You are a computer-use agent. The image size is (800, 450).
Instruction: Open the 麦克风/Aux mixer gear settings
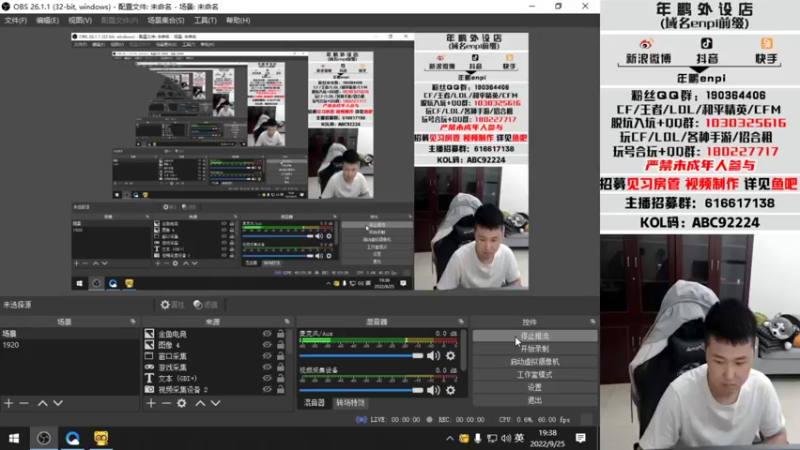[x=451, y=356]
